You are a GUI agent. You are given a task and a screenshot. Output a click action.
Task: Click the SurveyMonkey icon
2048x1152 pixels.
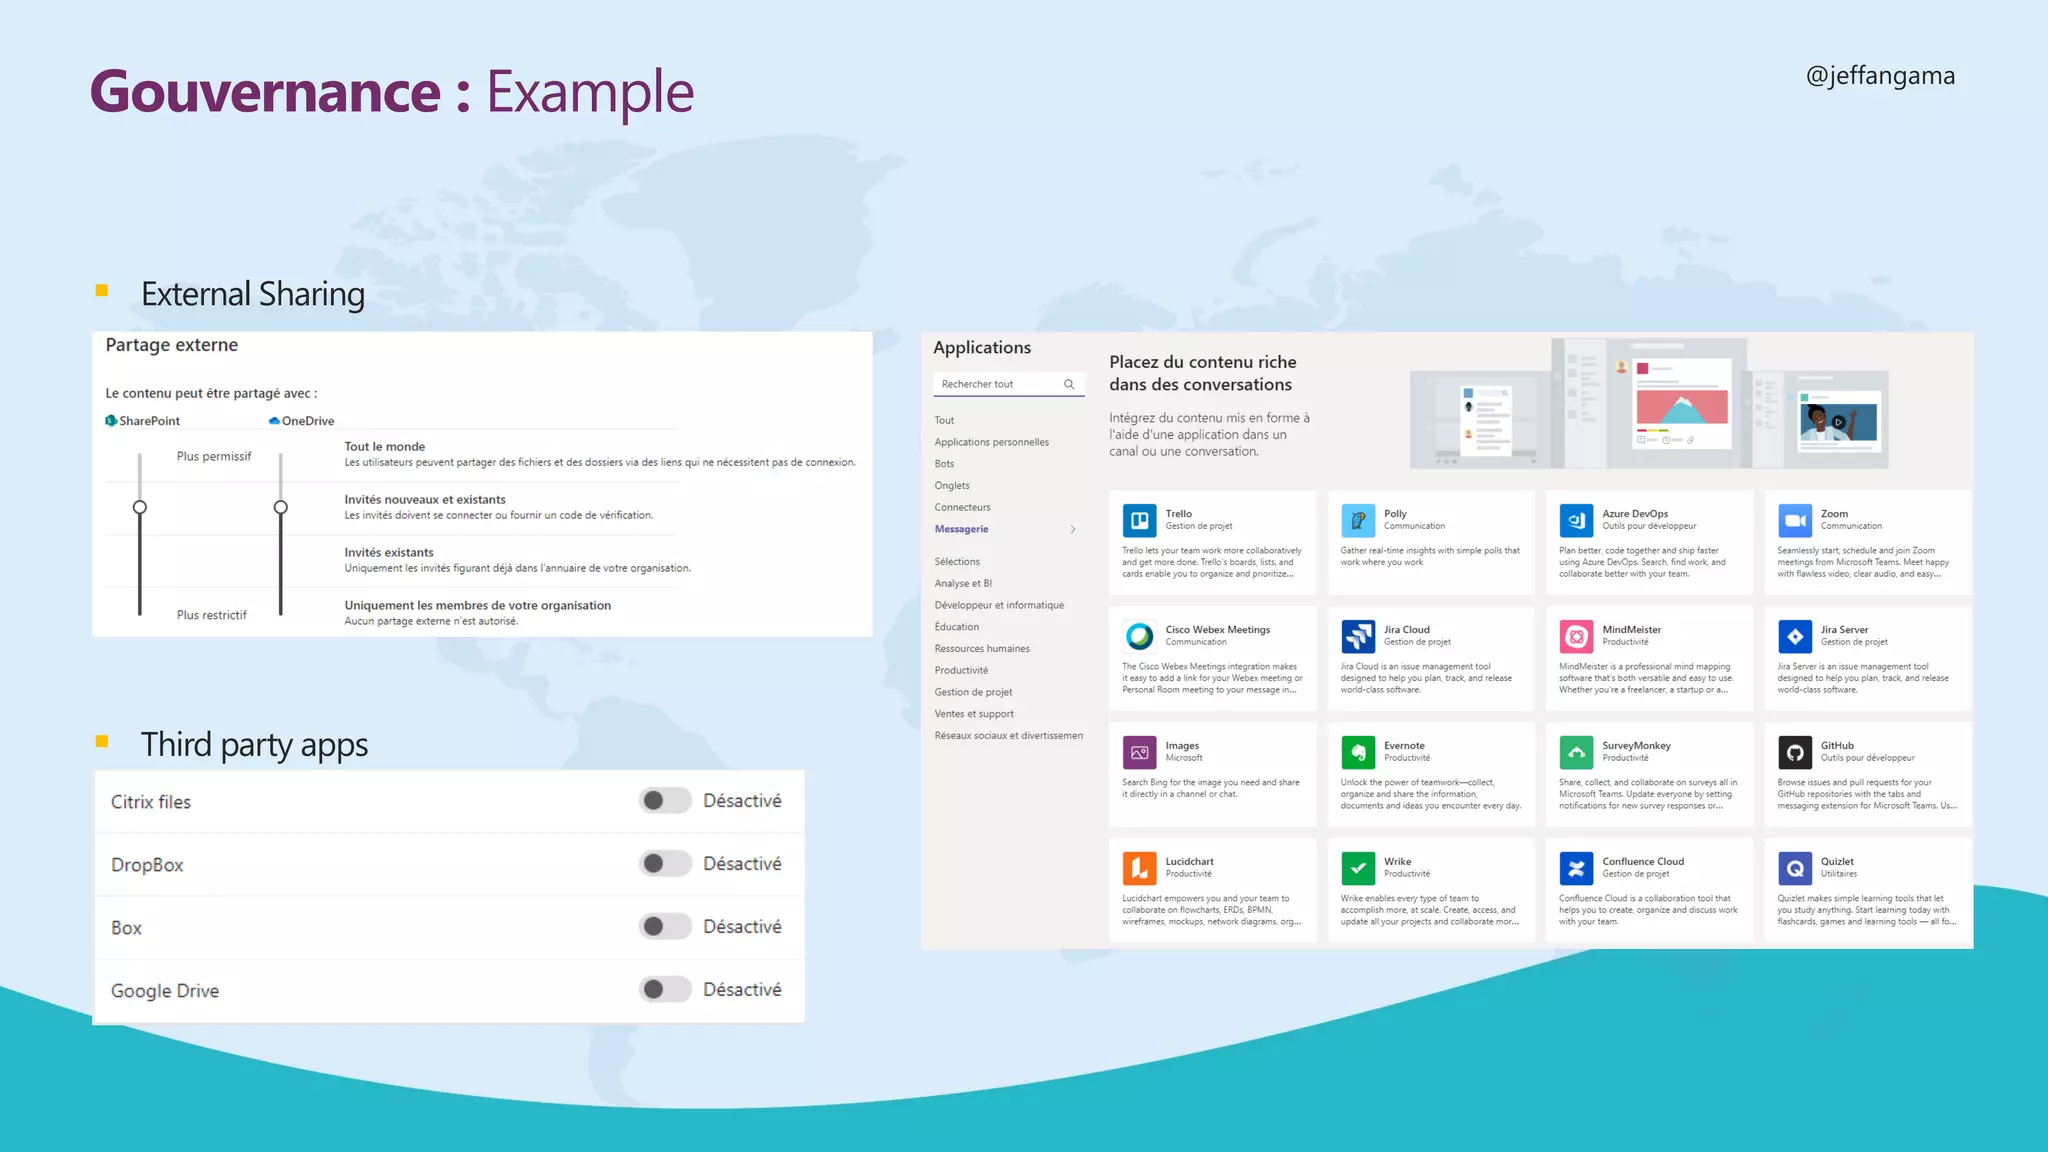1576,752
